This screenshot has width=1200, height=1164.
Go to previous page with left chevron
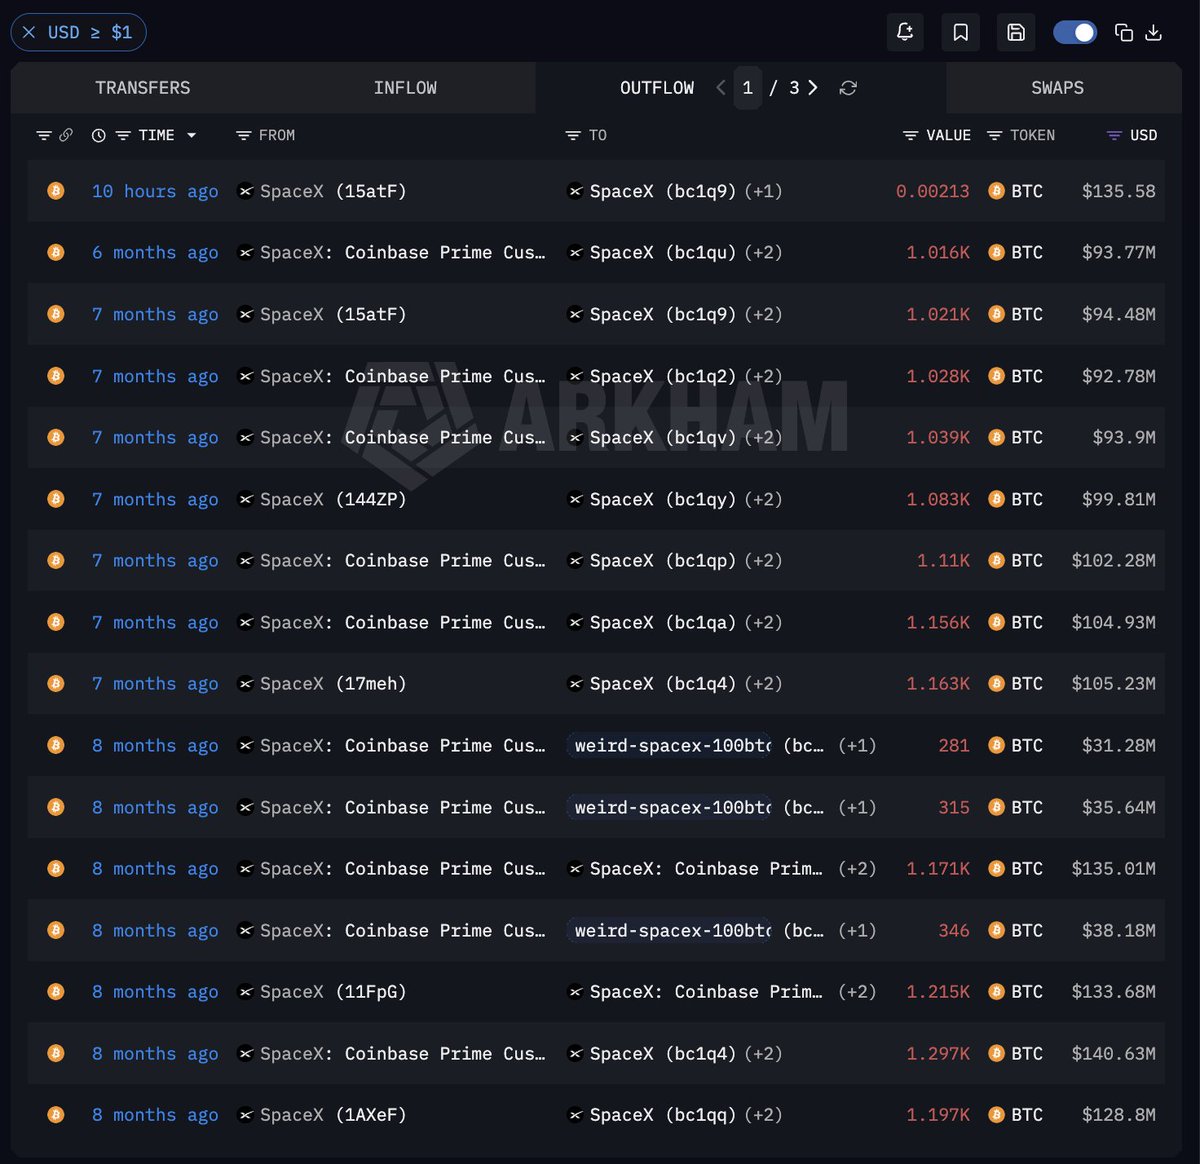point(721,88)
